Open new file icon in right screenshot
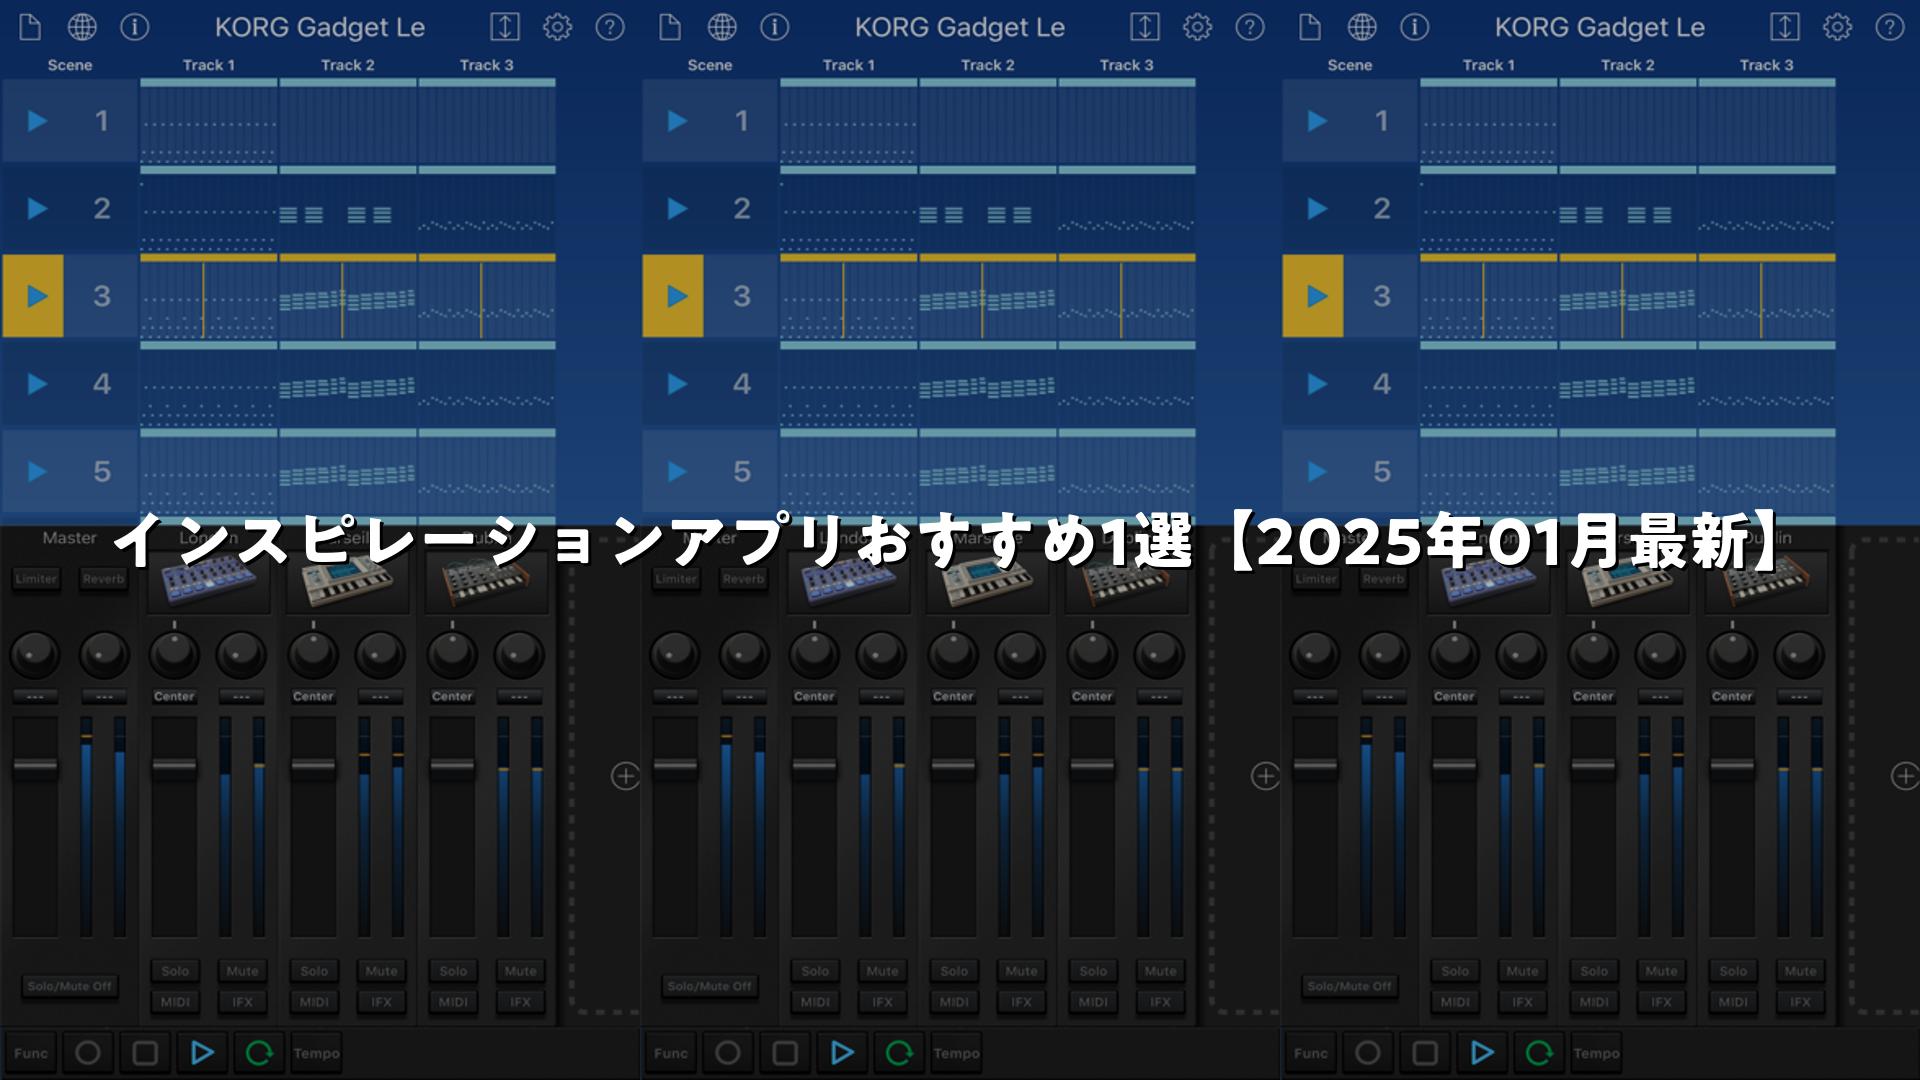The height and width of the screenshot is (1080, 1920). [x=1310, y=27]
